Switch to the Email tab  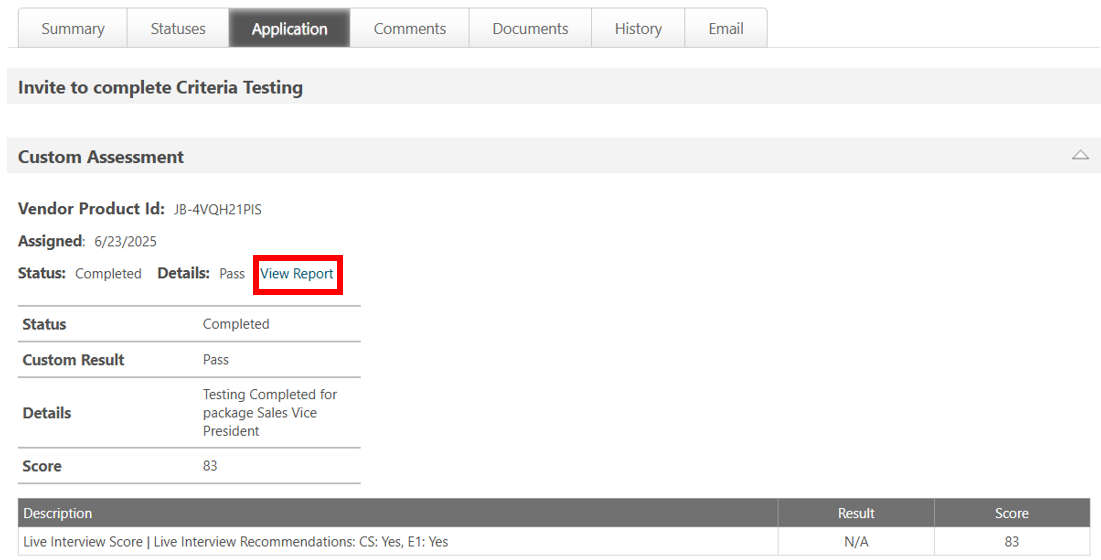(x=725, y=29)
